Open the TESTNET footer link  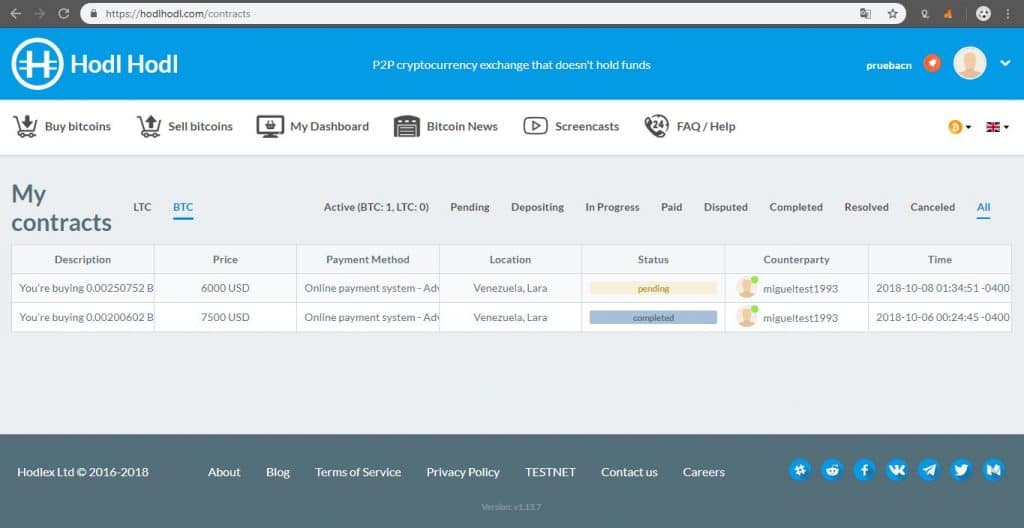pyautogui.click(x=551, y=472)
